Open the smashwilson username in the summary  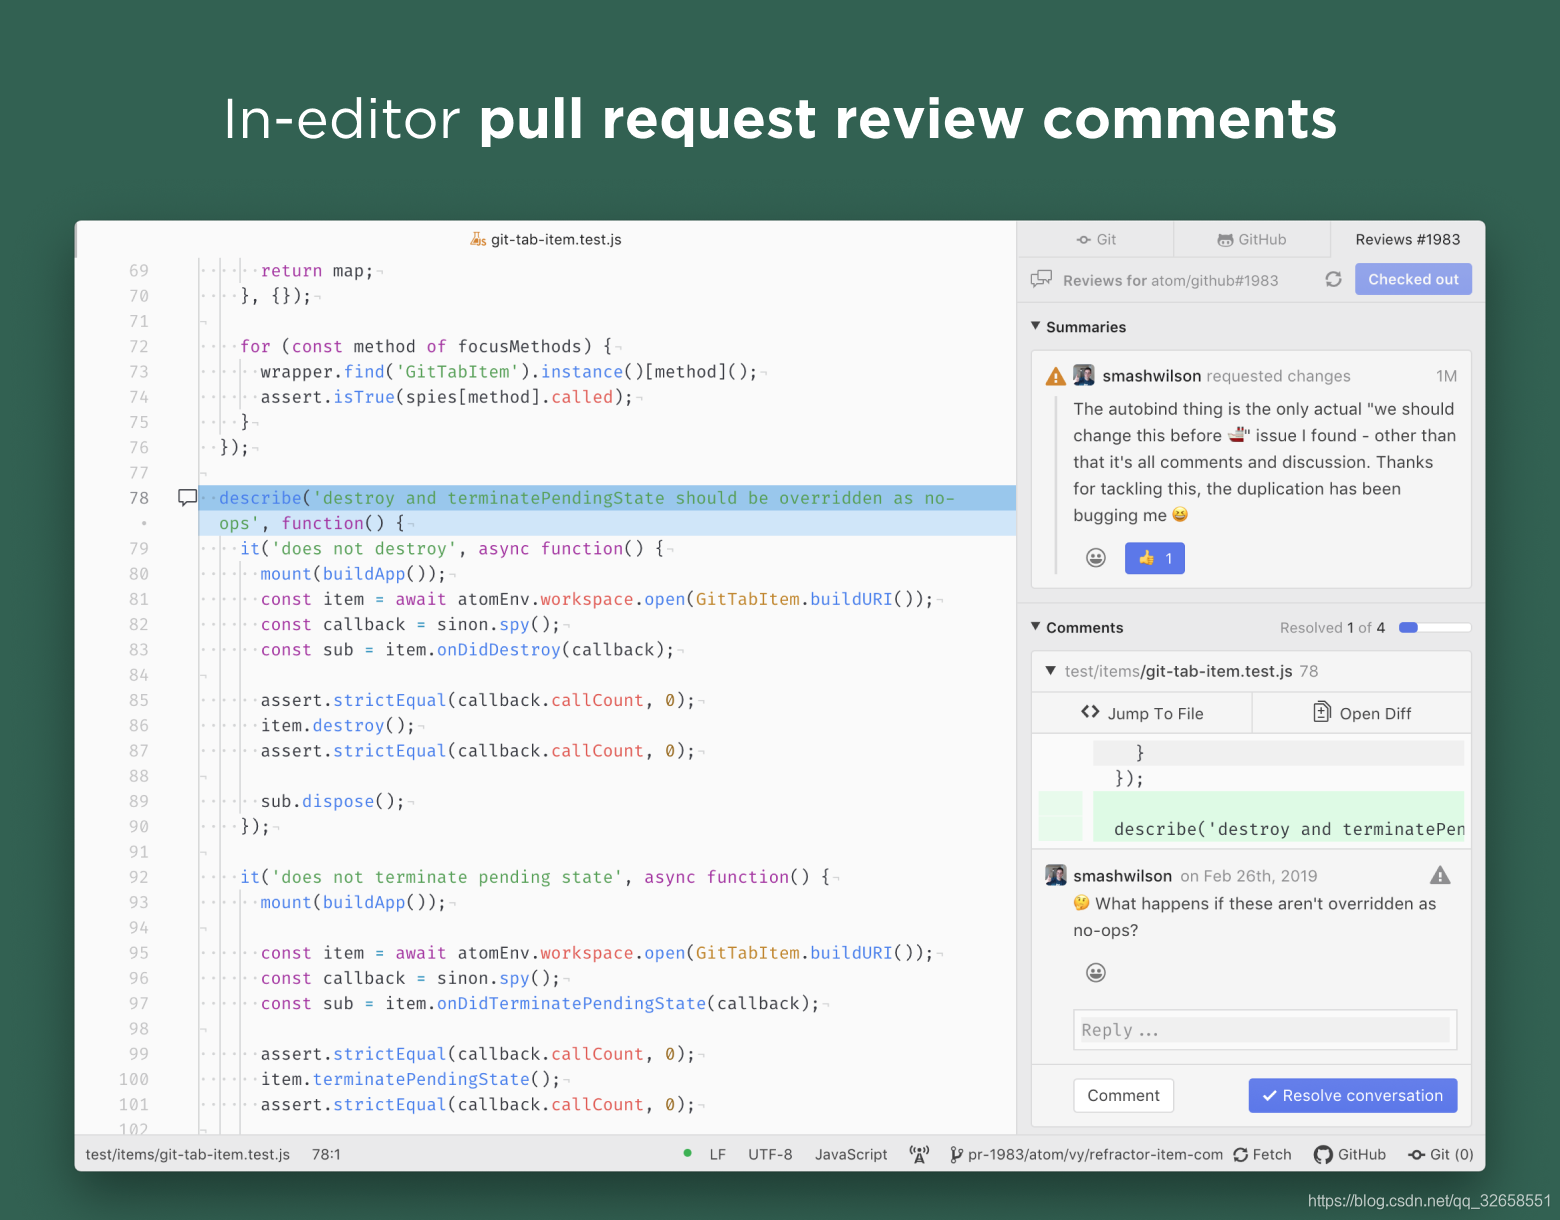point(1151,376)
